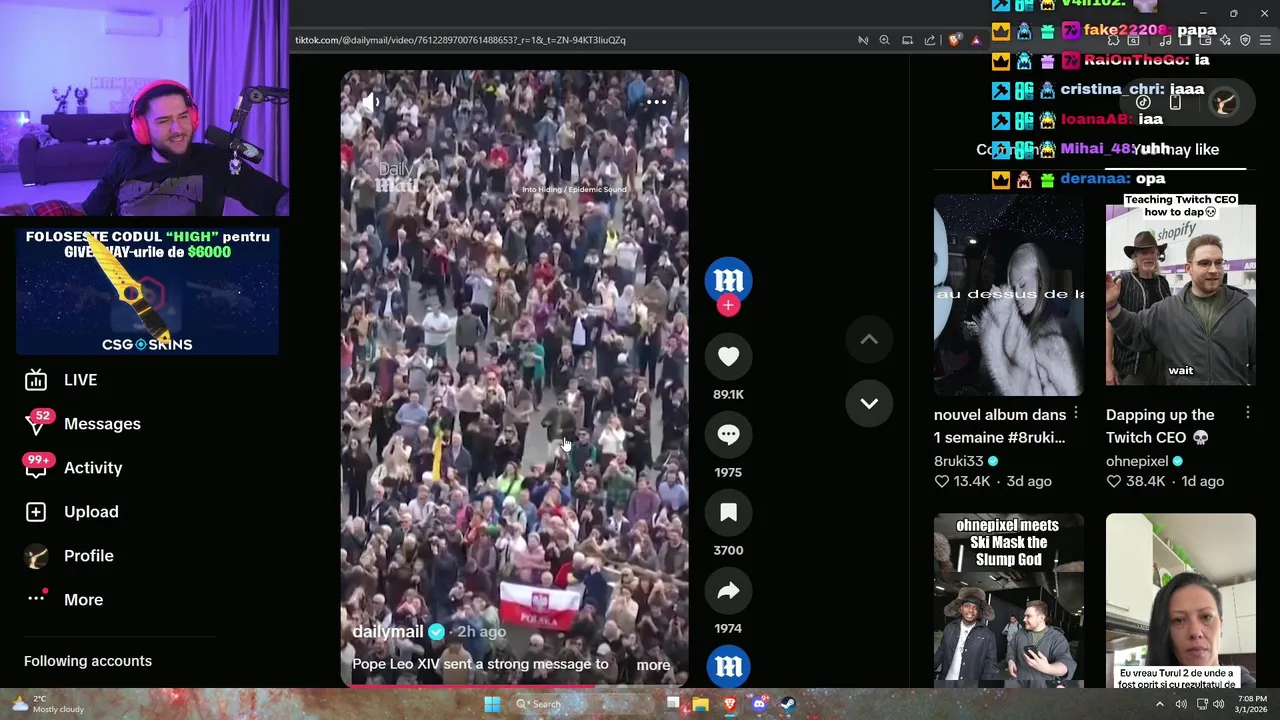Open options for Dapping up Twitch CEO video
This screenshot has height=720, width=1280.
[x=1248, y=413]
